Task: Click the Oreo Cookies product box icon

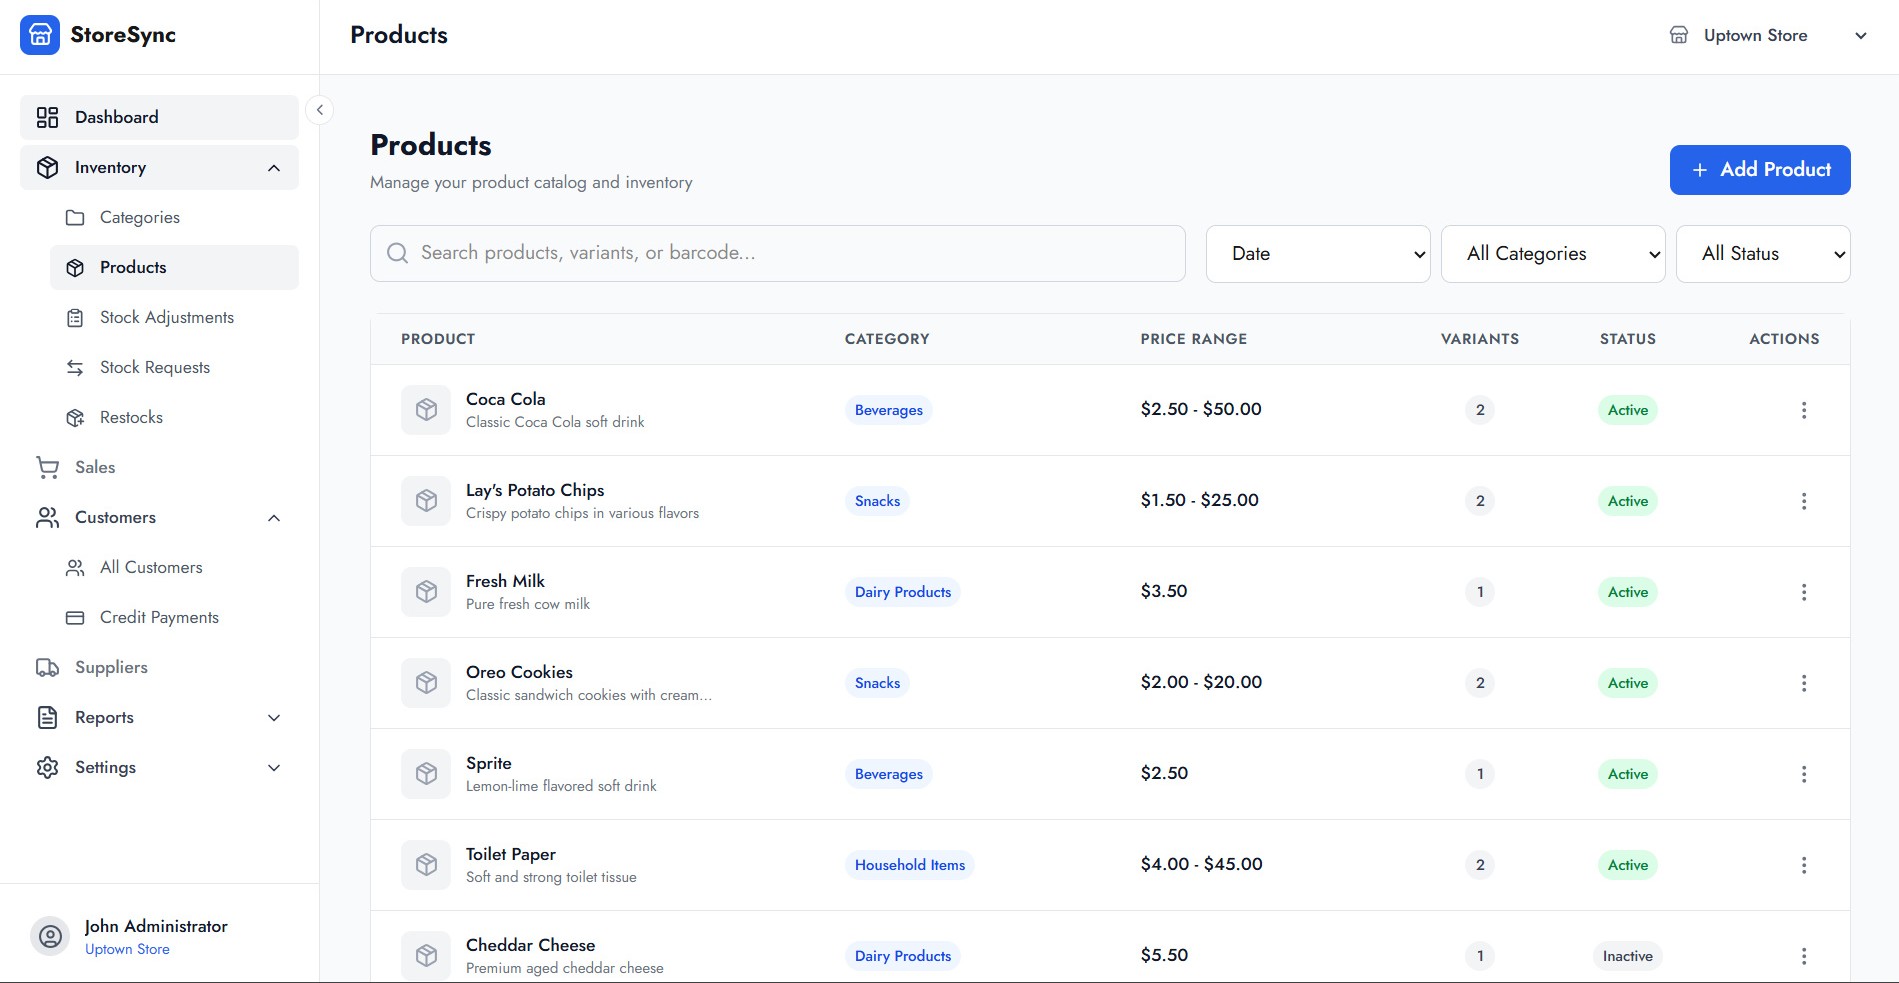Action: (426, 683)
